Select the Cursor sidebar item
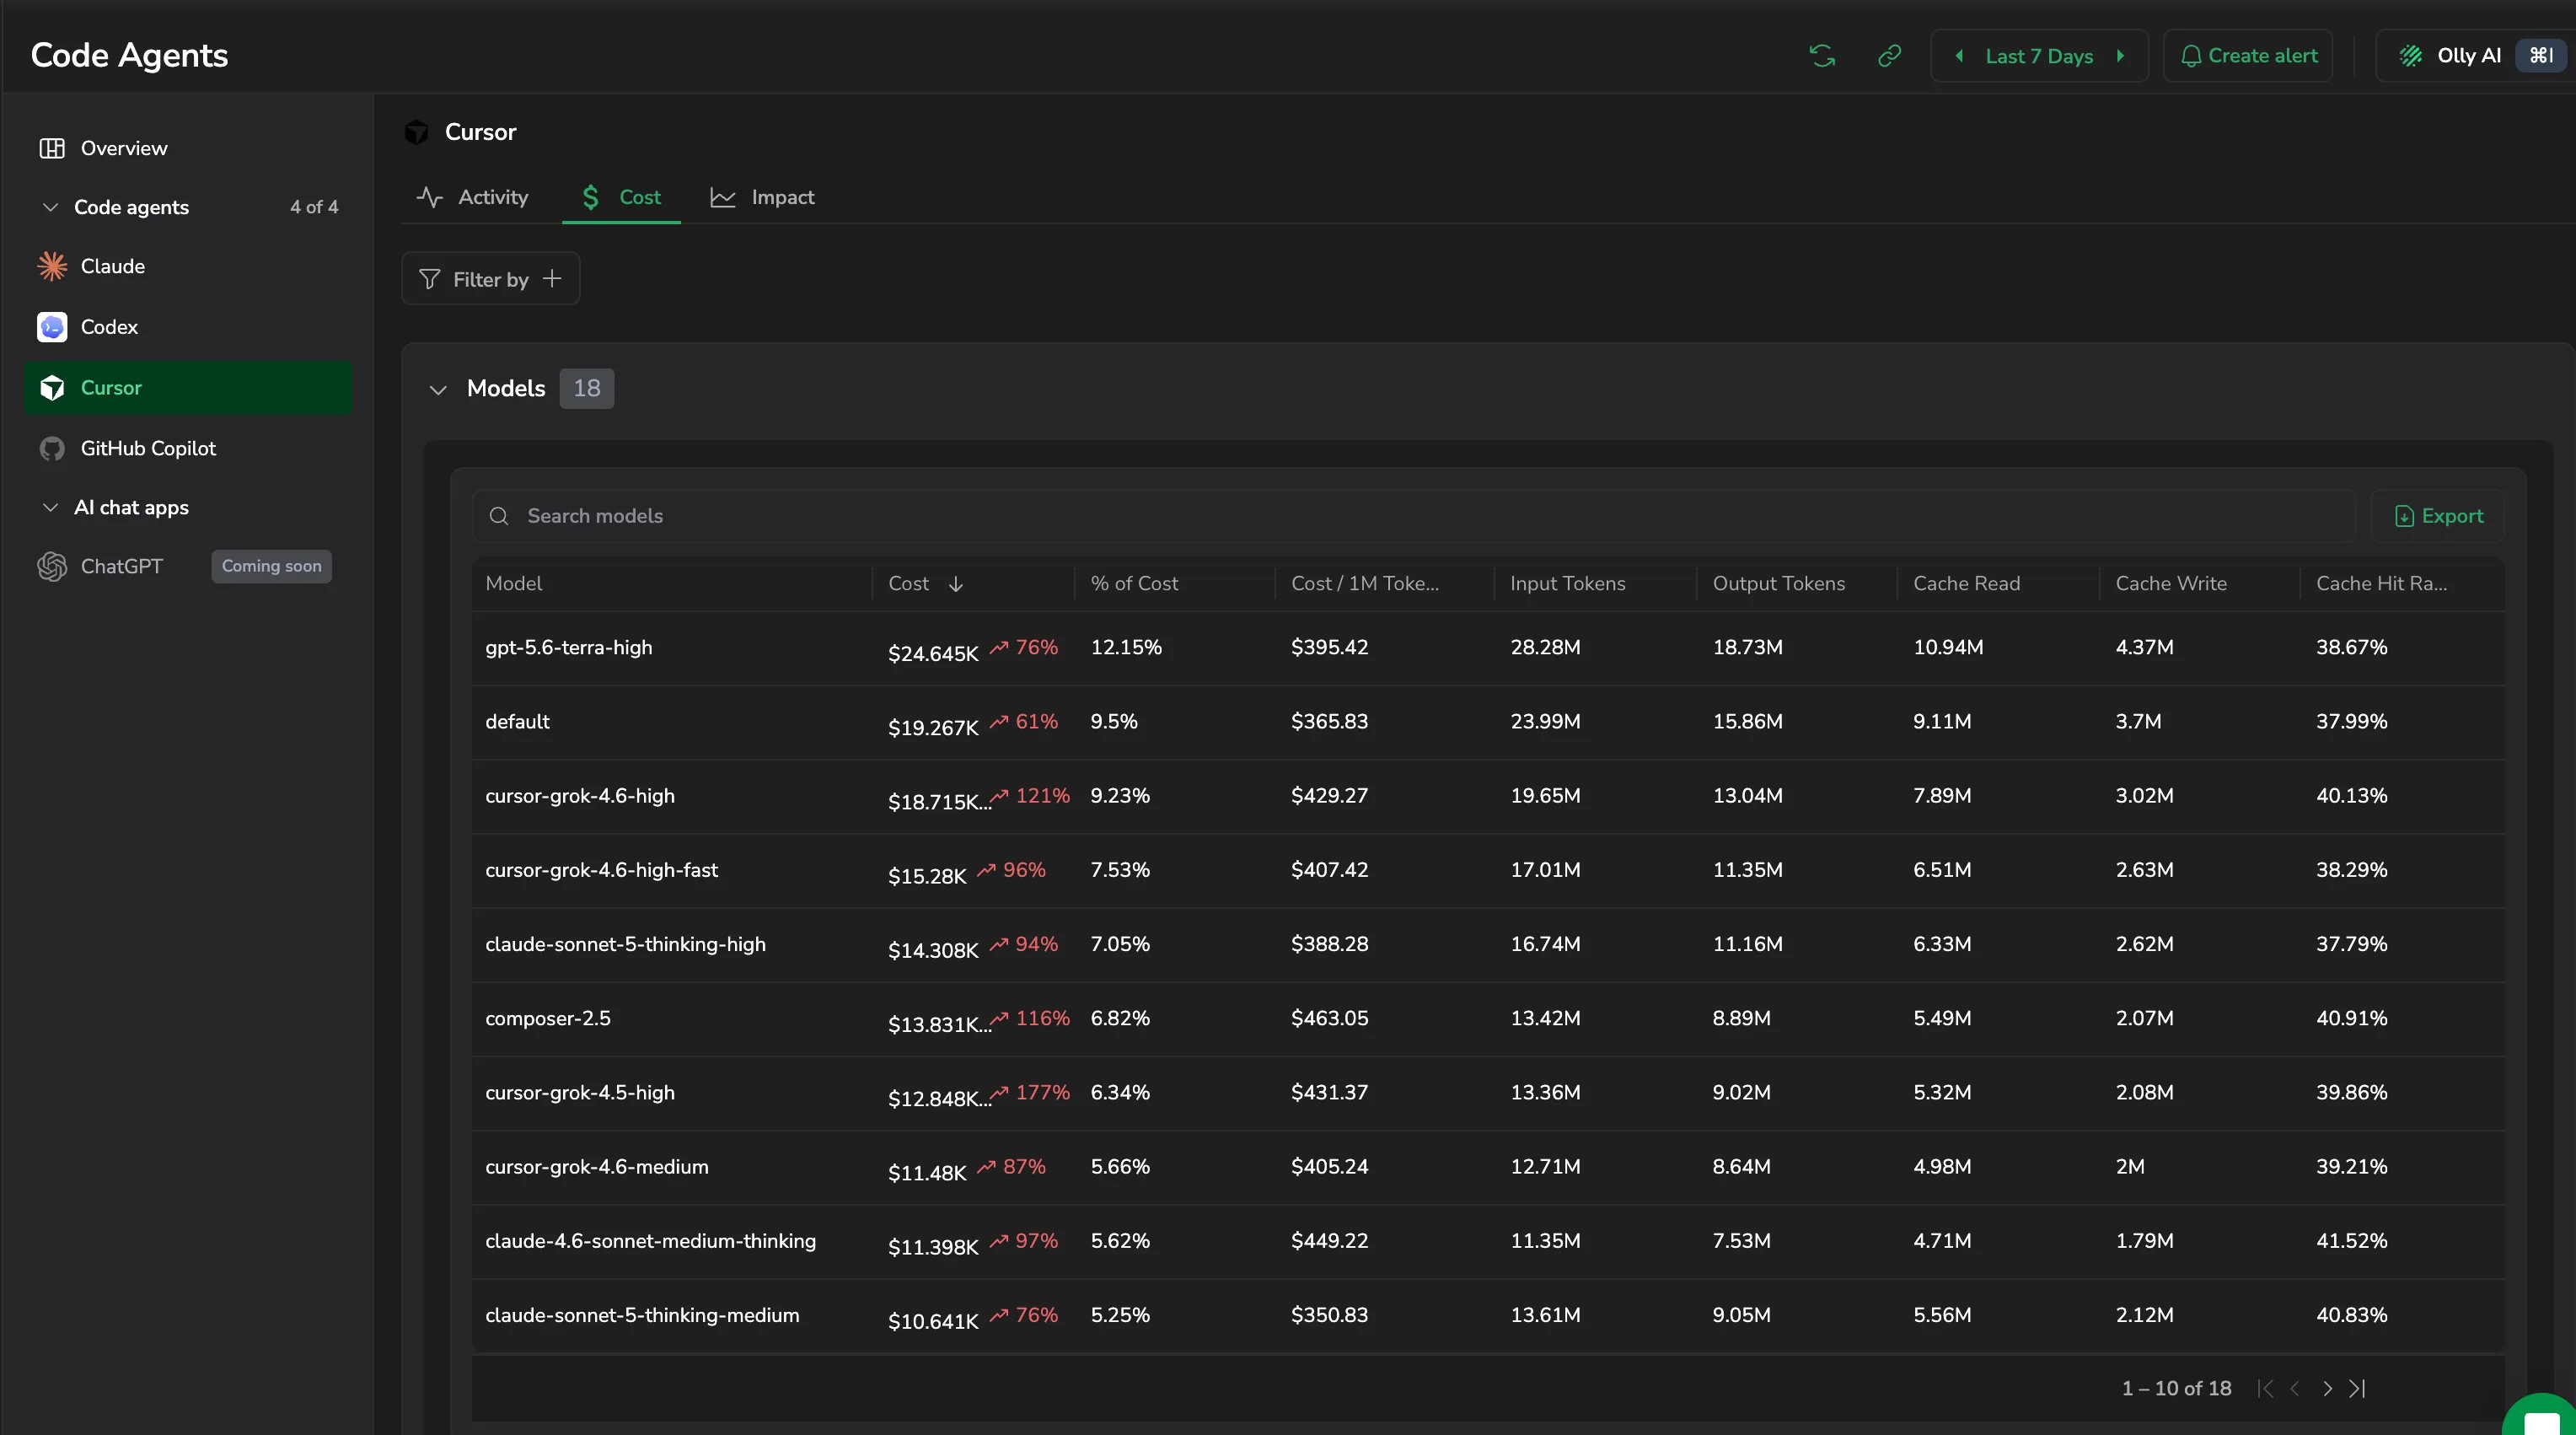 (x=188, y=388)
